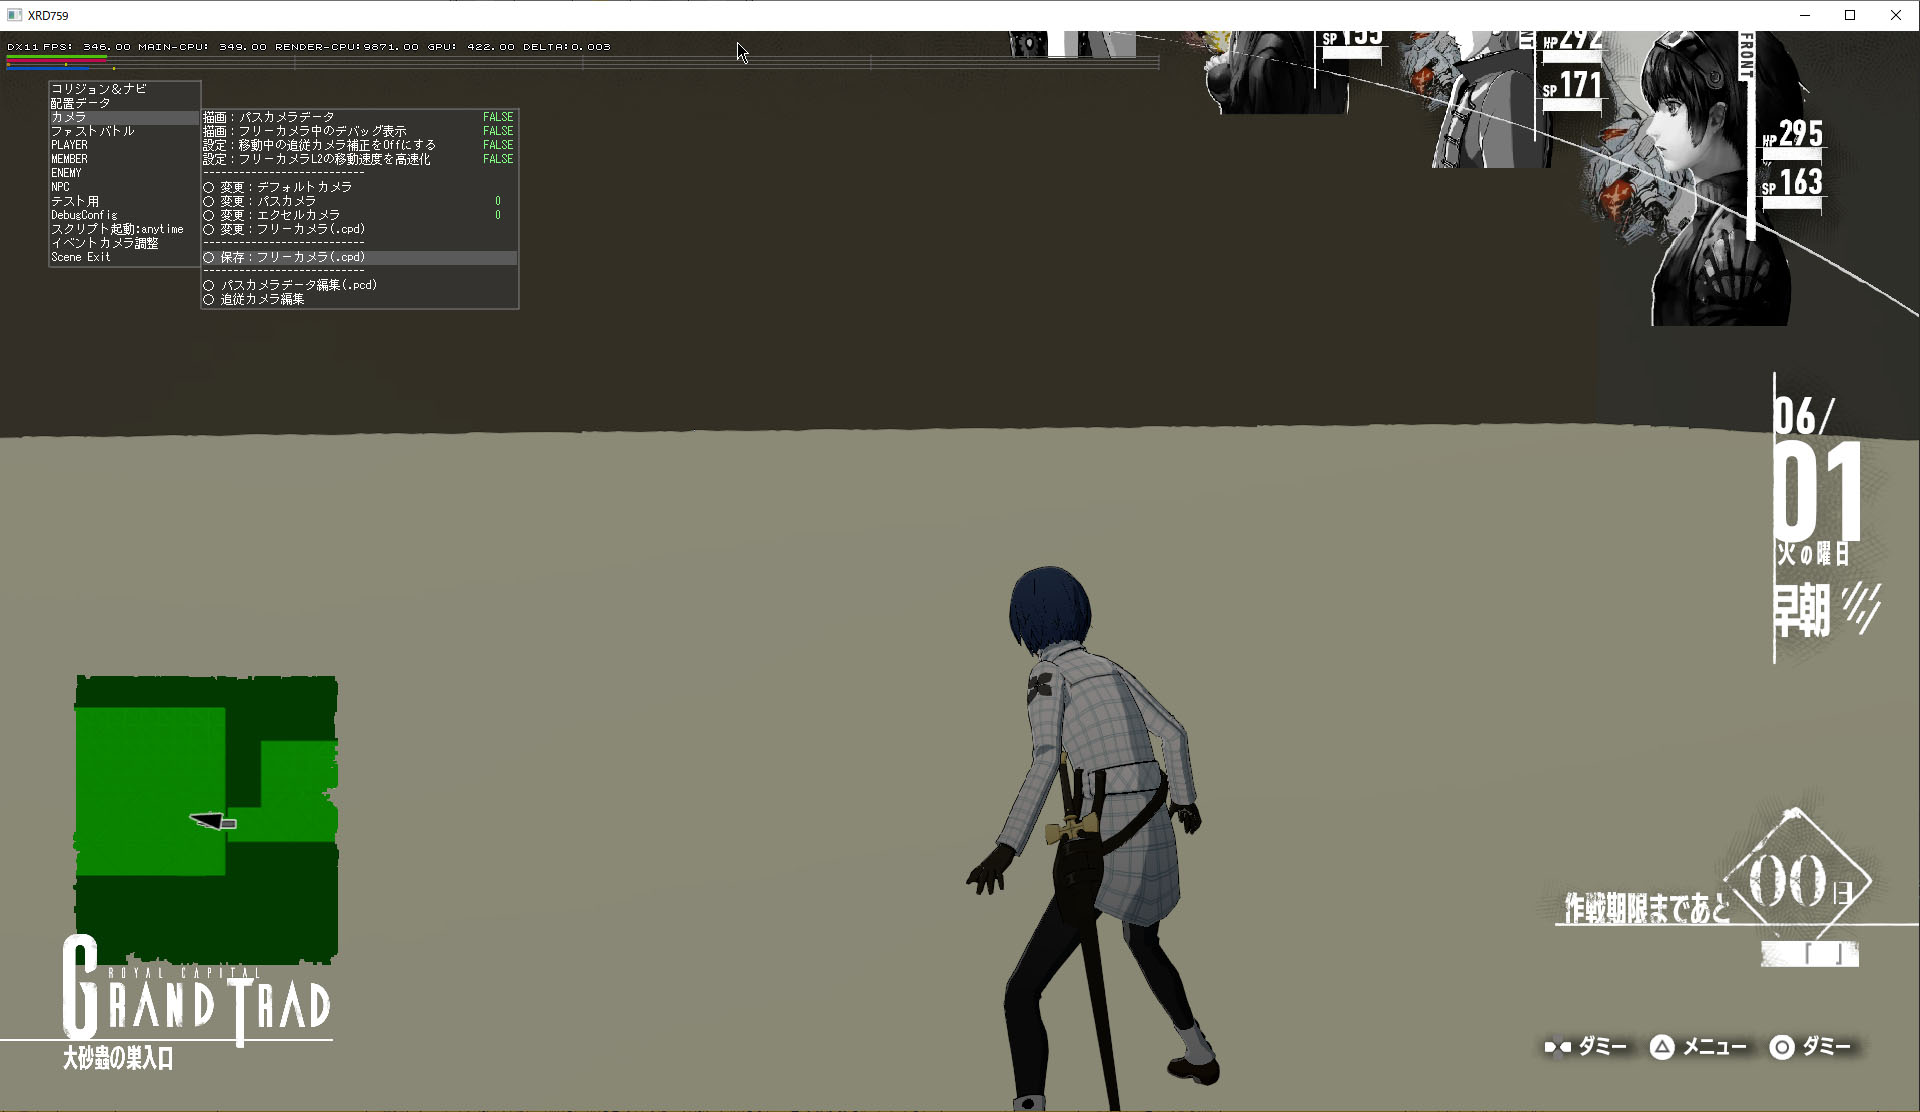Click the 早朝 time-of-day indicator

(1802, 610)
